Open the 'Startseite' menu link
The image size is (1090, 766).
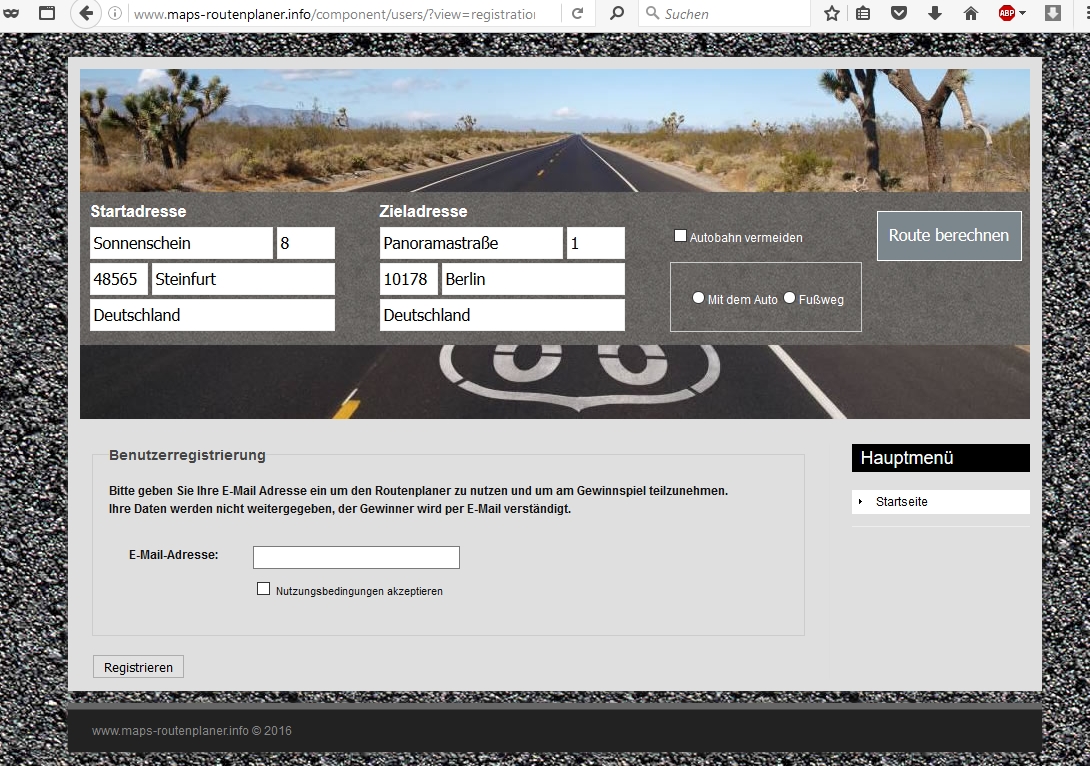(902, 502)
